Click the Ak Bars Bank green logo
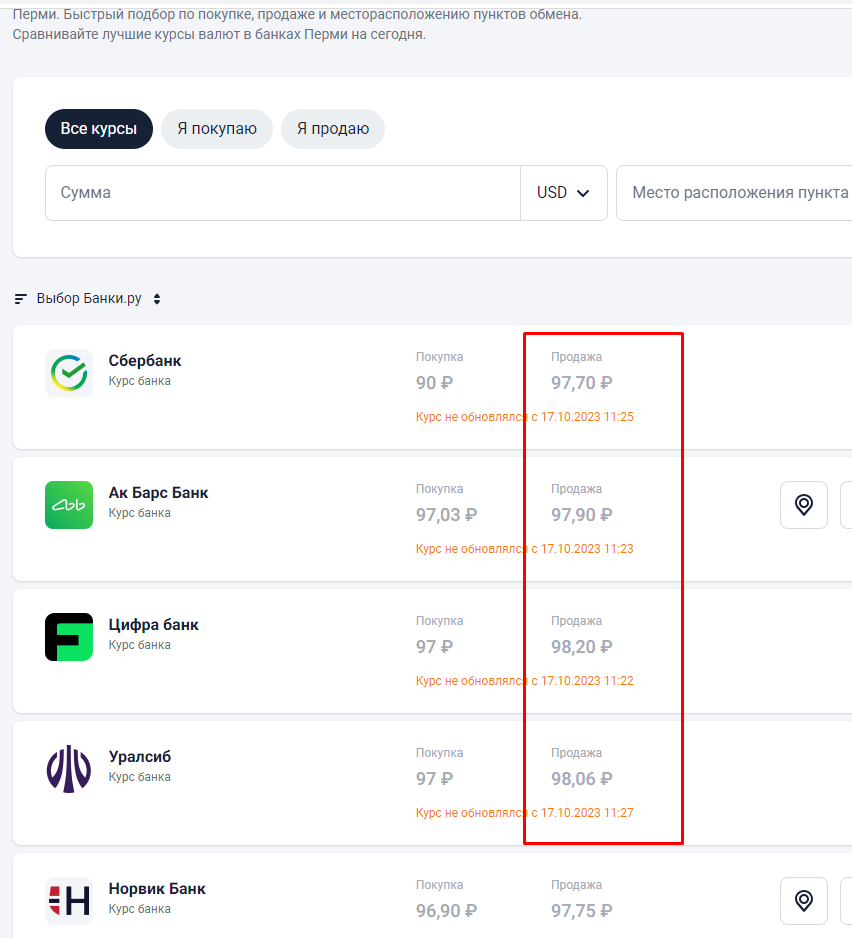This screenshot has height=938, width=852. click(x=69, y=505)
